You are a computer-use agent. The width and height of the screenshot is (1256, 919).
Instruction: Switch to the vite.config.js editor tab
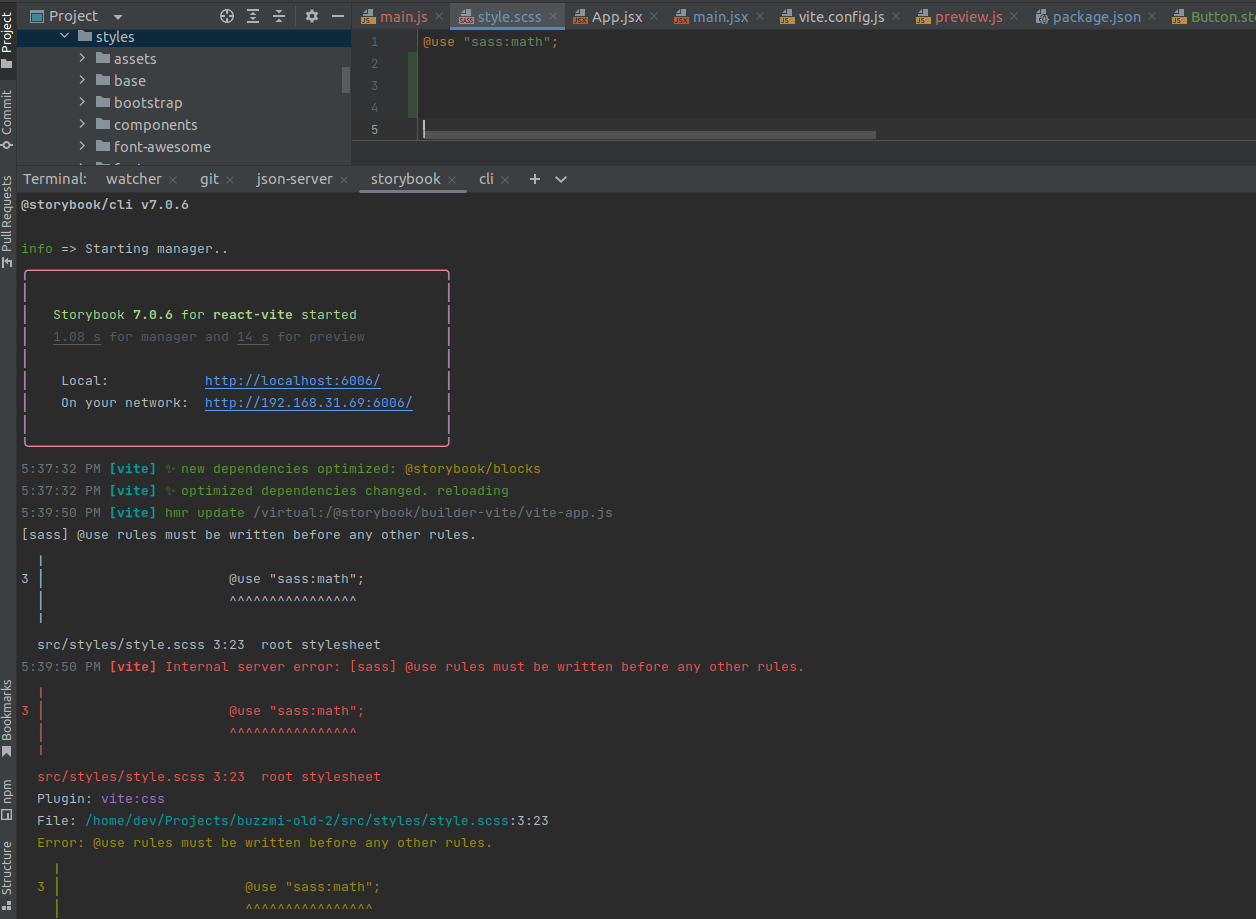[840, 17]
